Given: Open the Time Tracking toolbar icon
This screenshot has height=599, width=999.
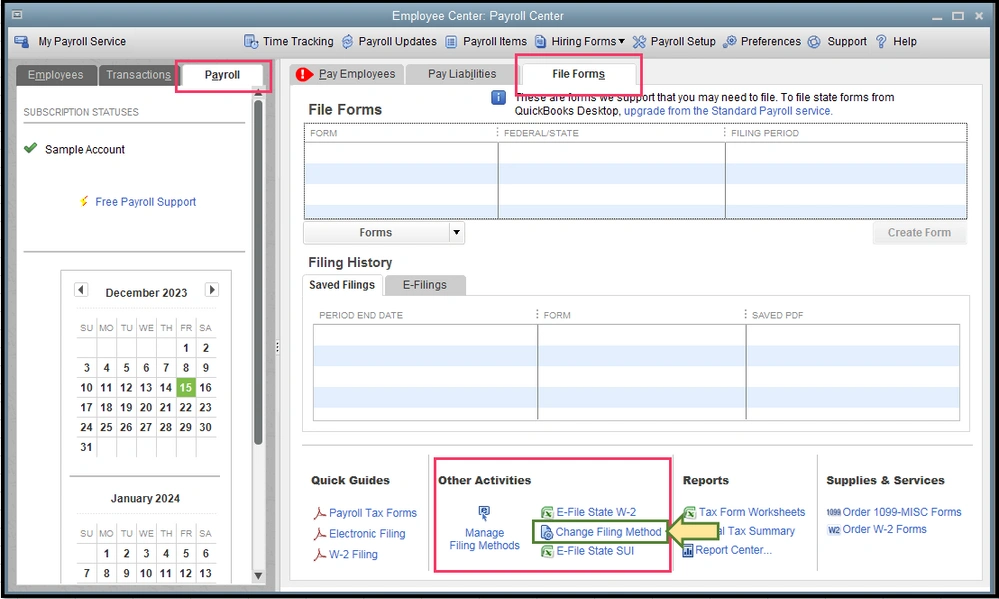Looking at the screenshot, I should (x=251, y=42).
